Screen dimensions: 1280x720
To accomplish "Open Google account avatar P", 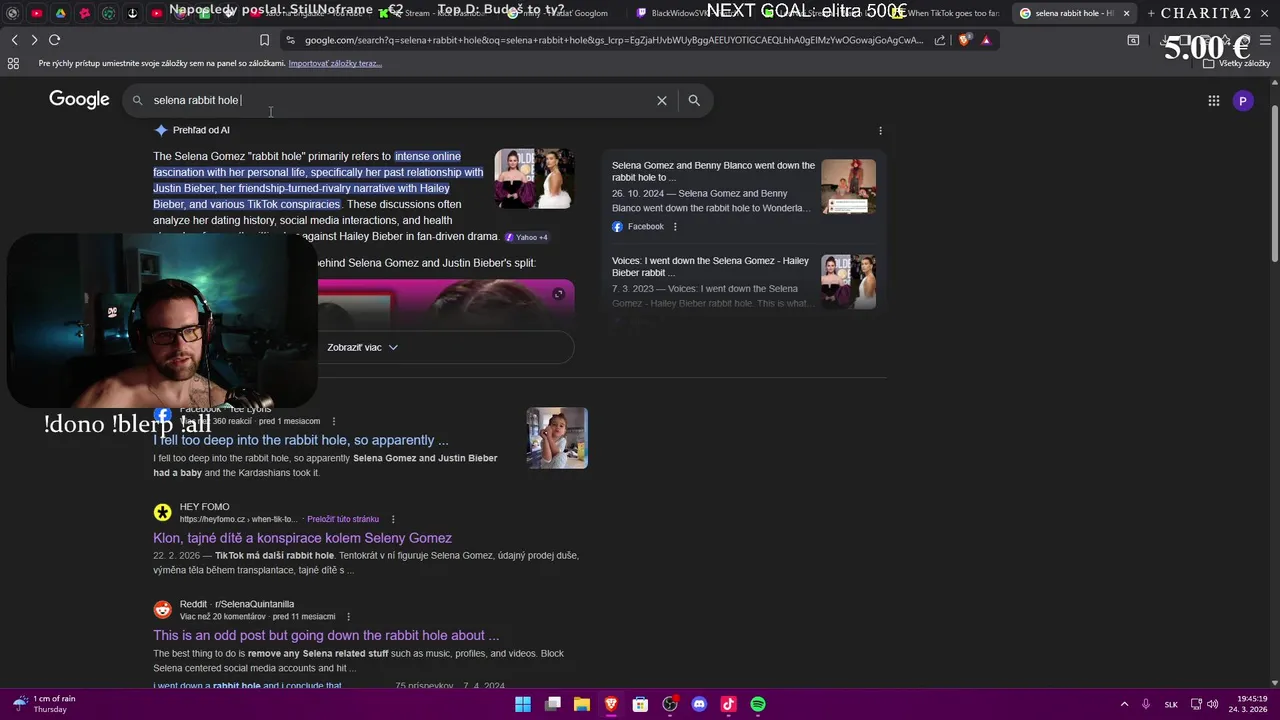I will pos(1243,100).
